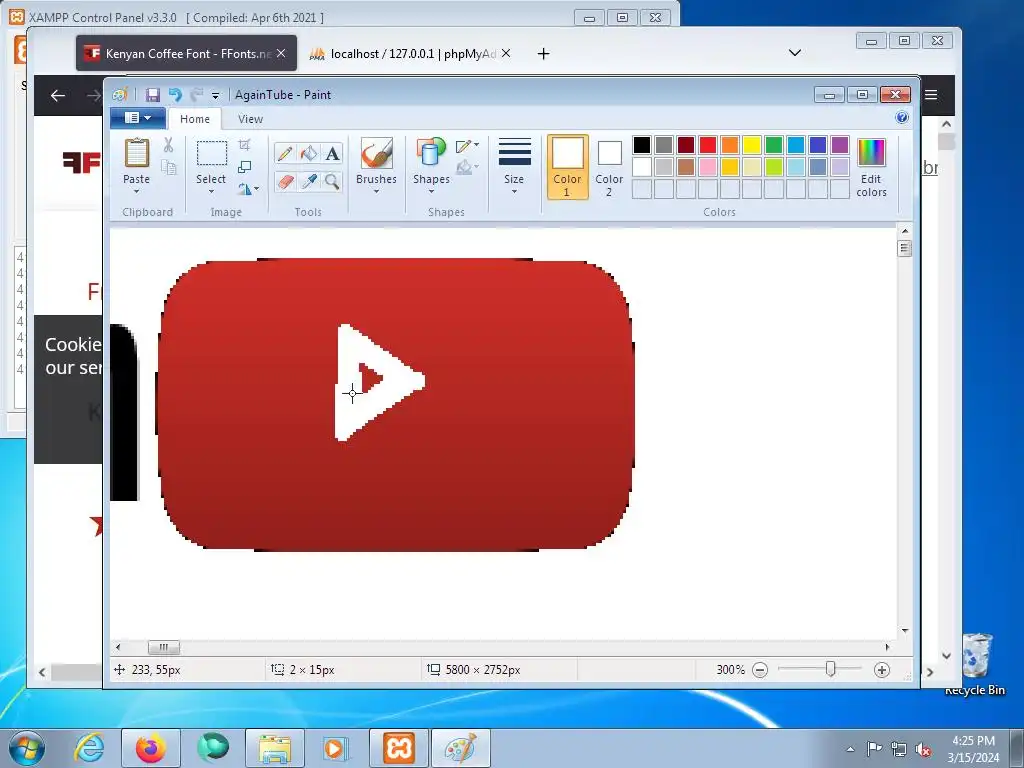Screen dimensions: 1024x768
Task: Pick the purple color swatch
Action: pyautogui.click(x=840, y=145)
